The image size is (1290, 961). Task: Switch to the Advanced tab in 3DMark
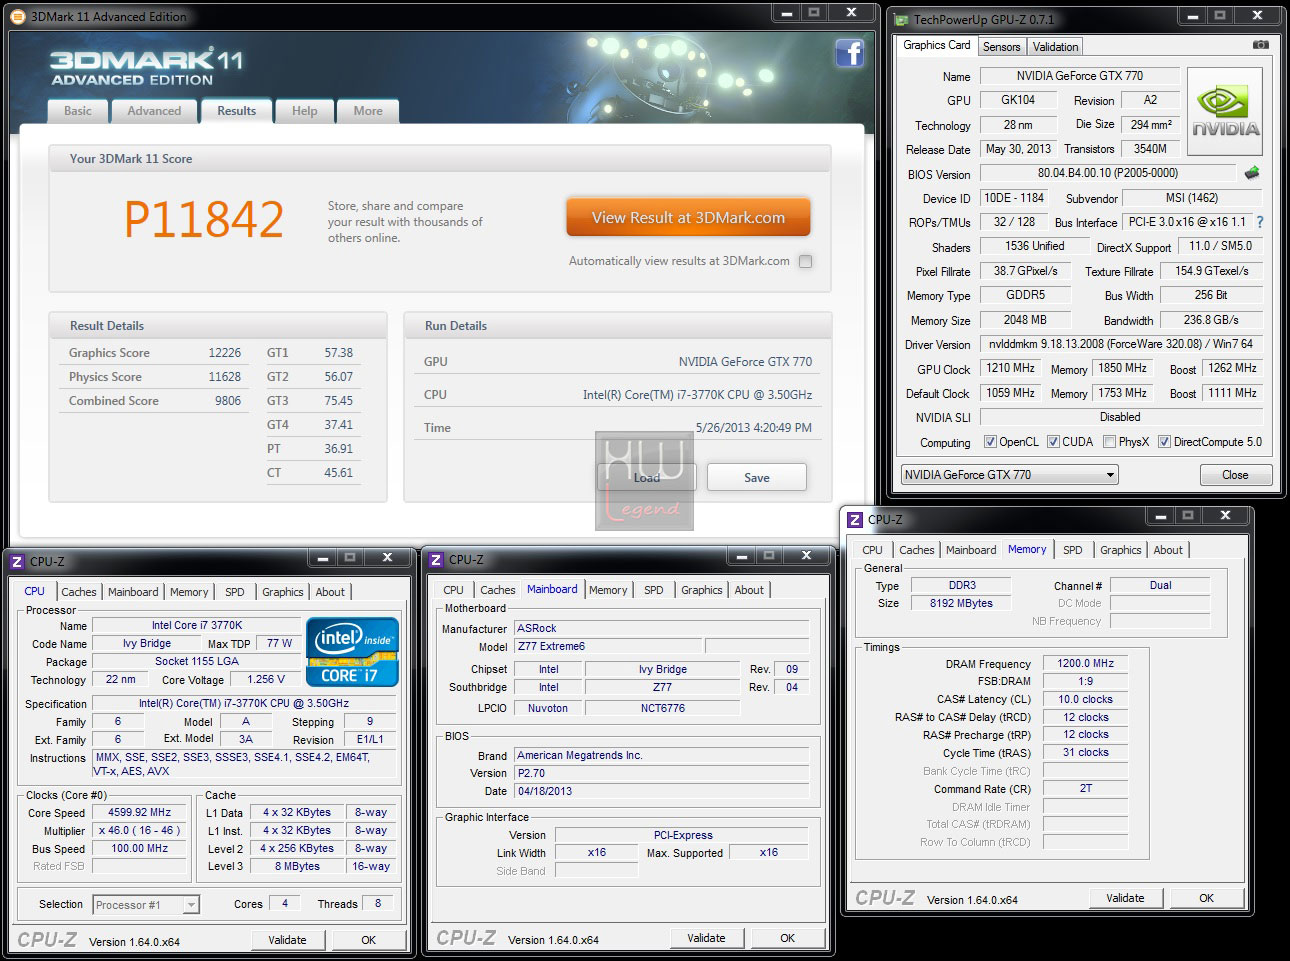coord(154,111)
